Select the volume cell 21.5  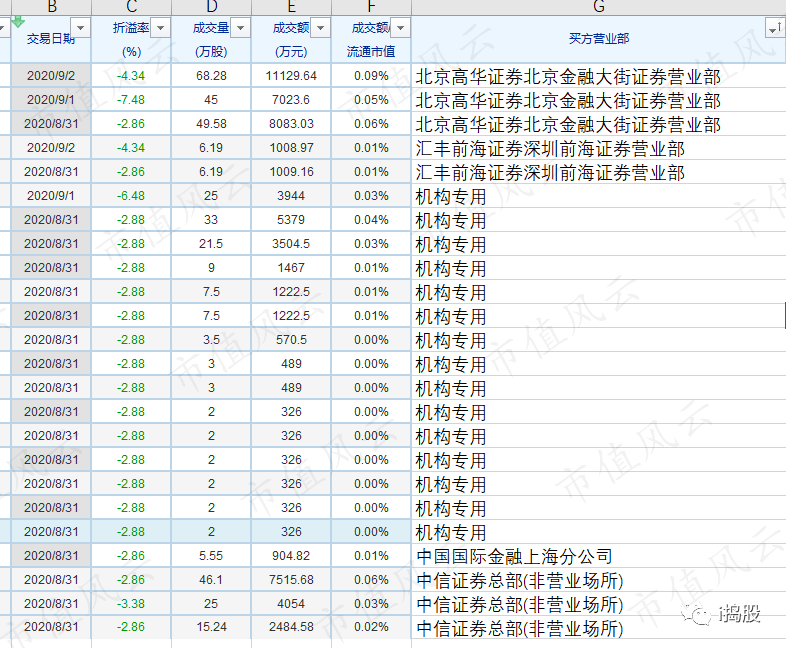tap(212, 244)
